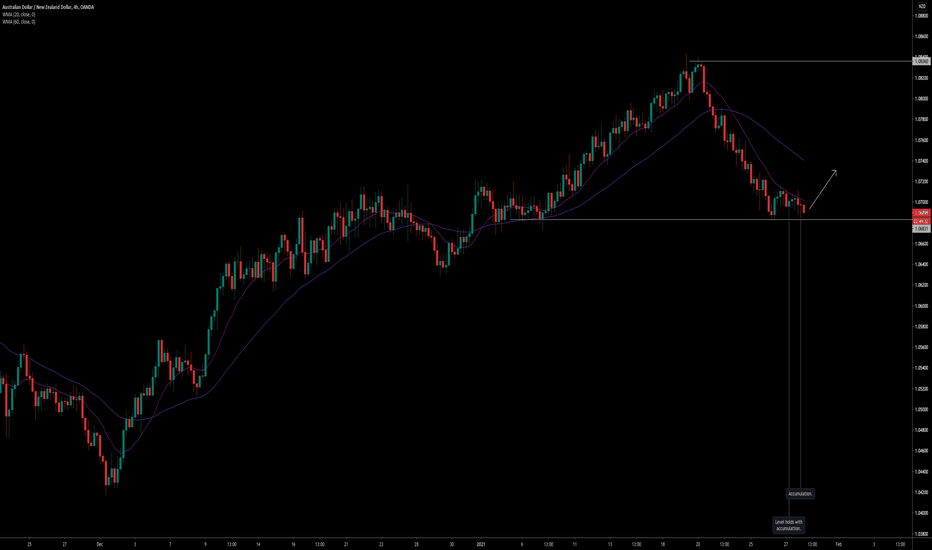The height and width of the screenshot is (550, 932).
Task: Click the Australian Dollar / New Zealand Dollar chart title
Action: coord(48,7)
